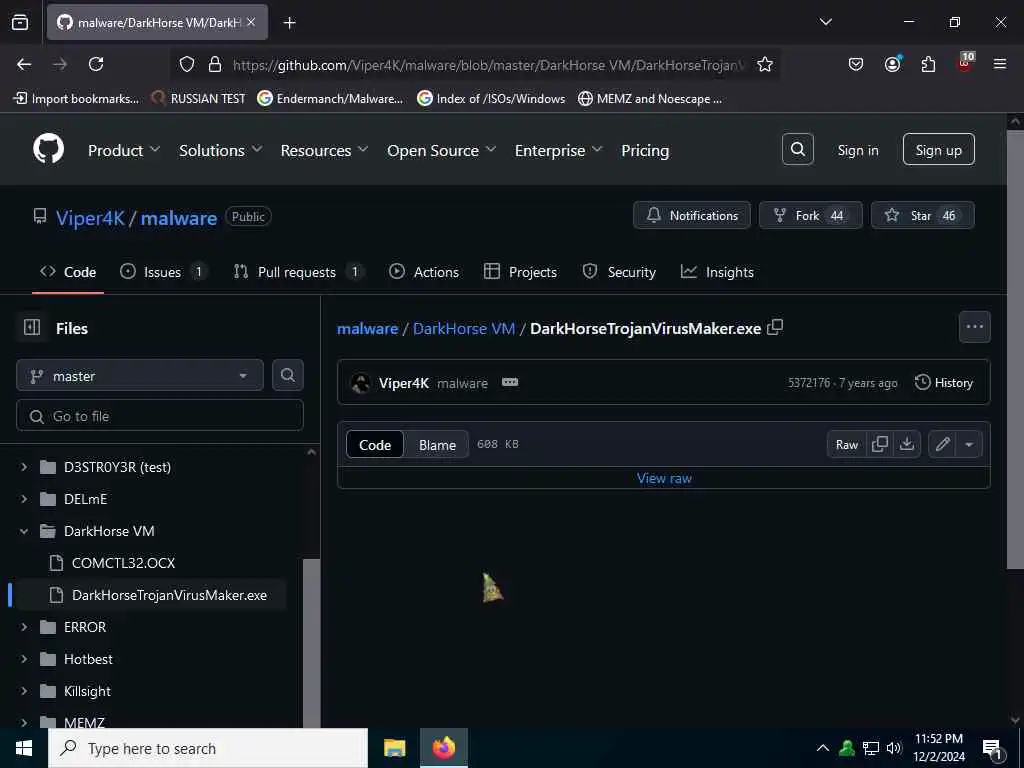The image size is (1024, 768).
Task: Click the pencil edit file icon
Action: pyautogui.click(x=942, y=444)
